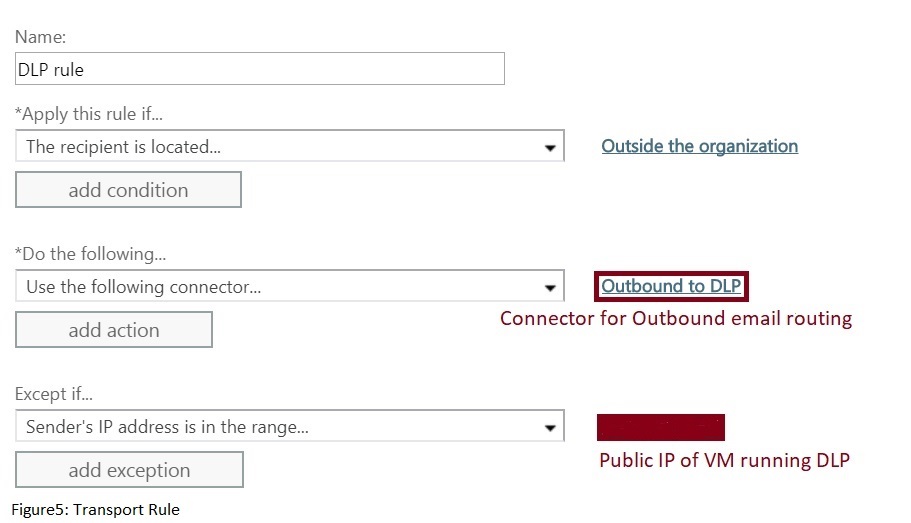The height and width of the screenshot is (523, 911).
Task: Click the 'Connector for Outbound email routing' annotation
Action: click(676, 319)
